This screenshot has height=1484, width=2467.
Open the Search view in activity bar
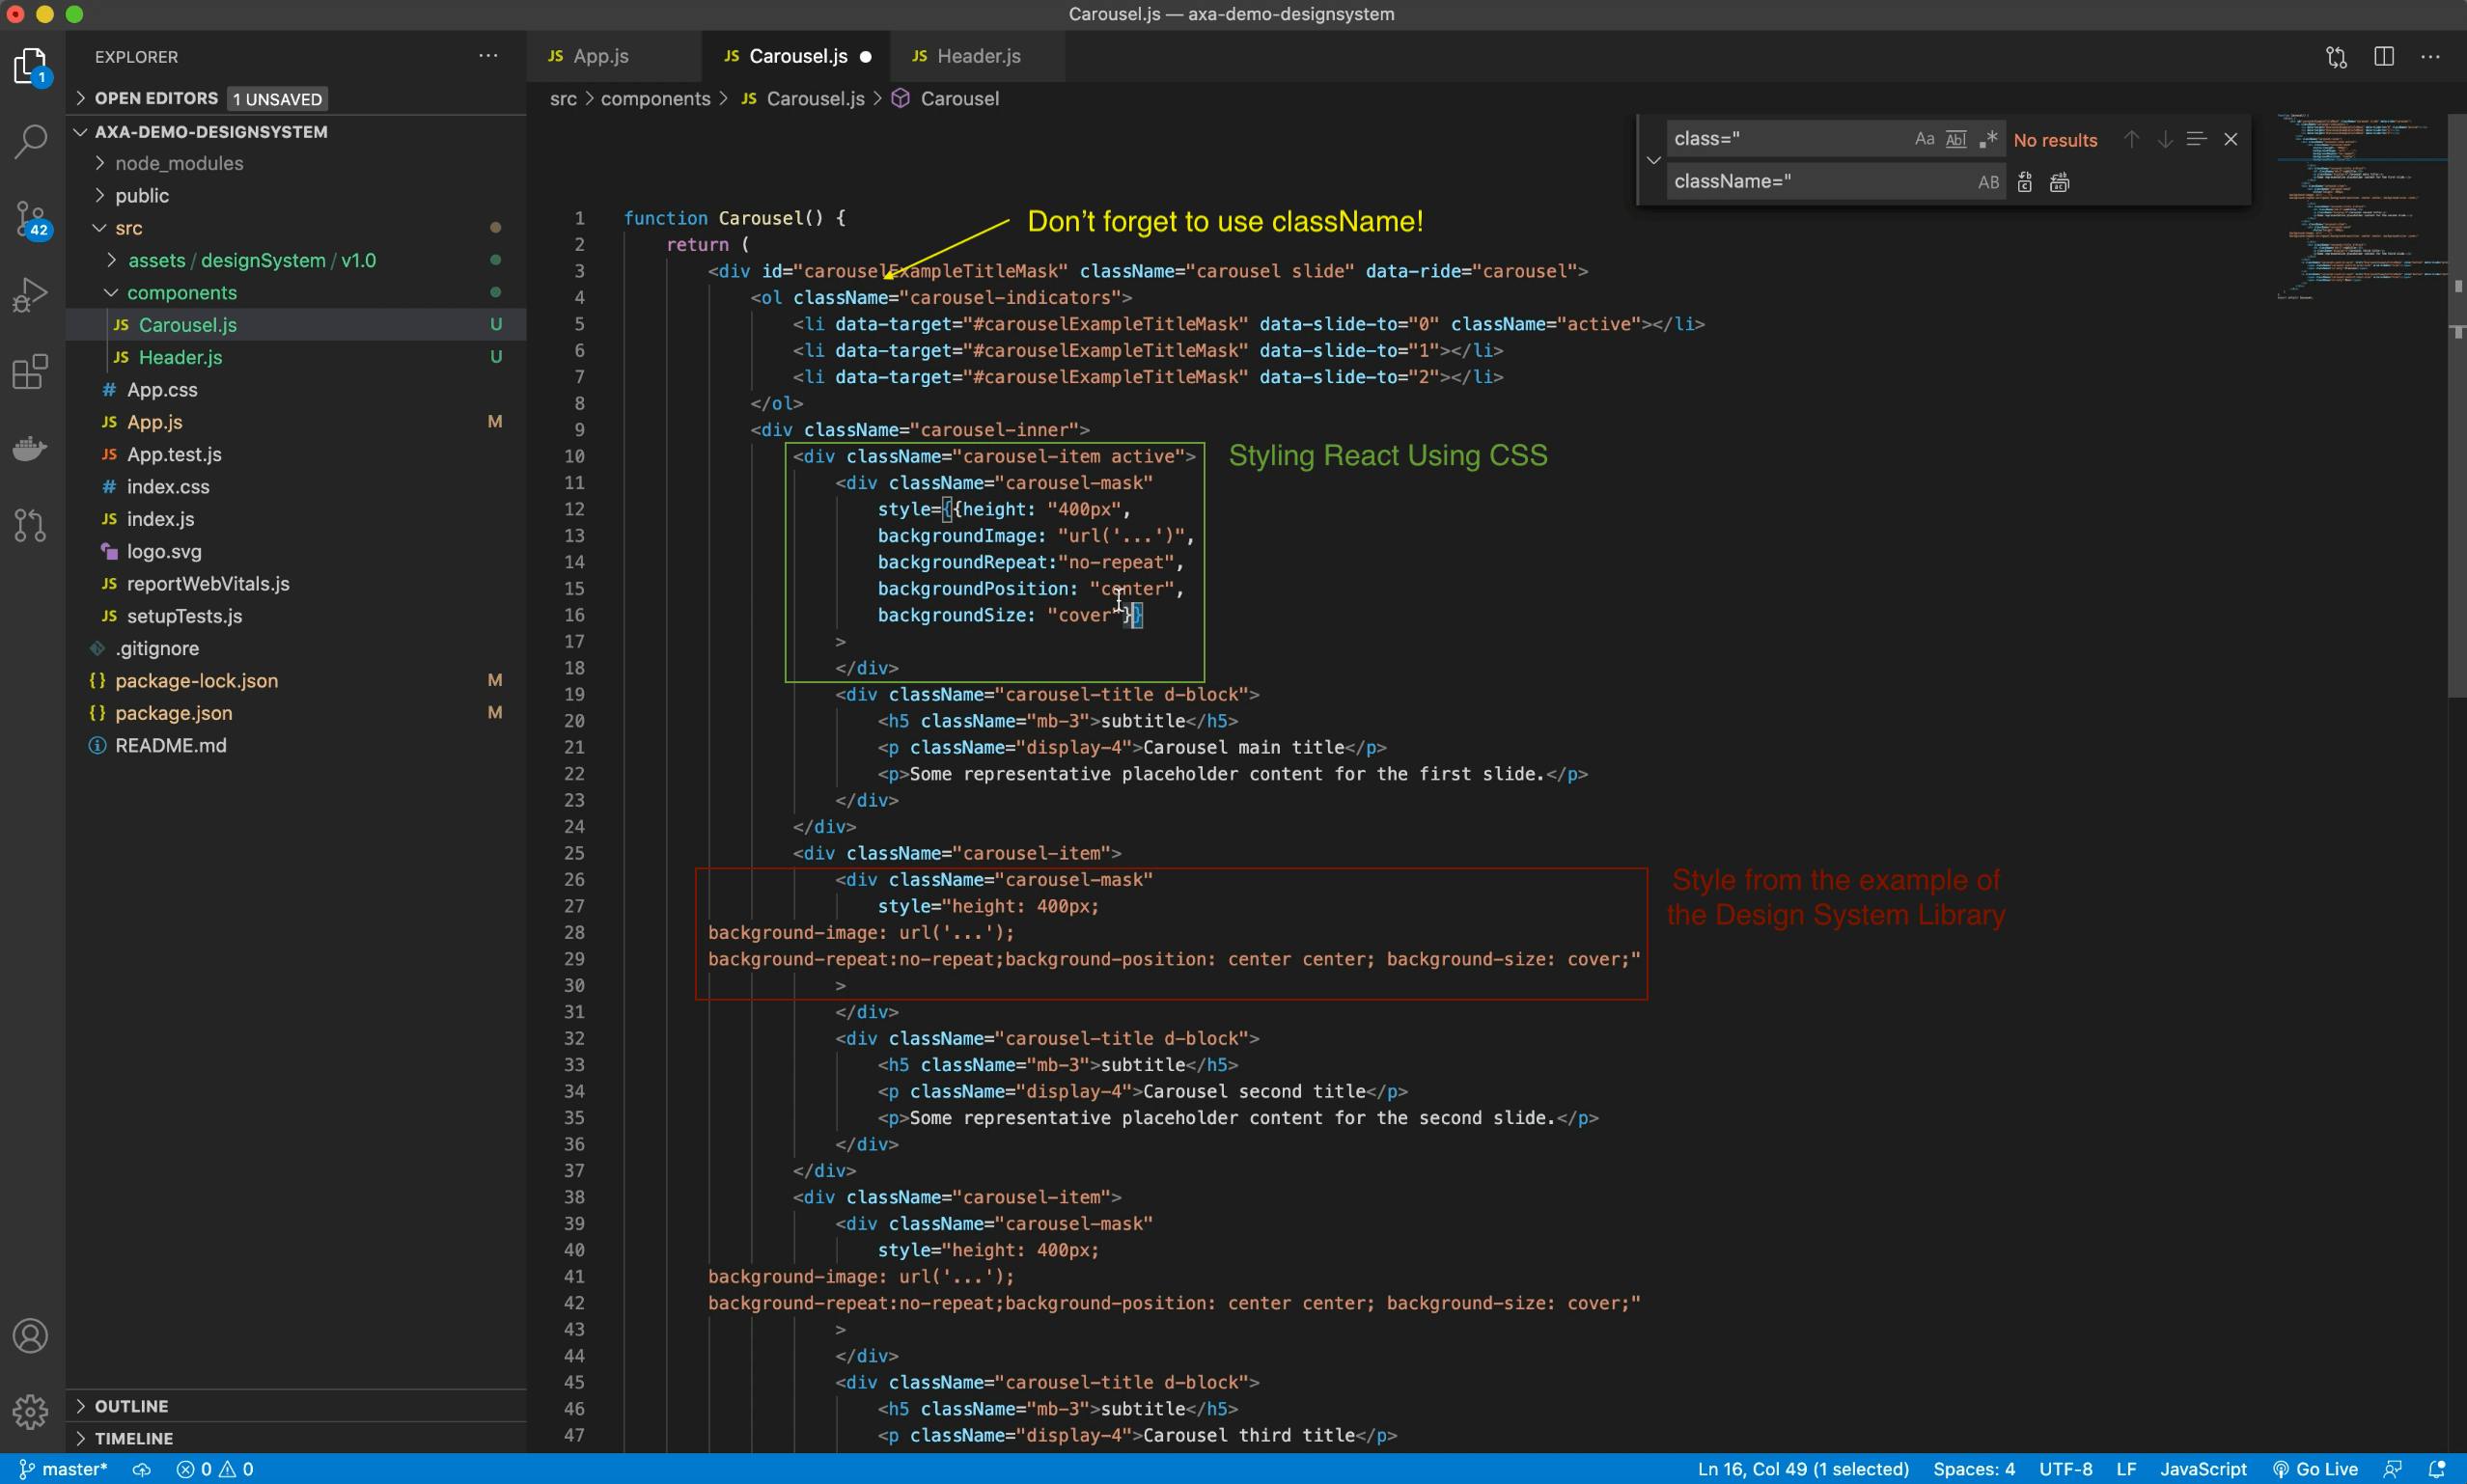31,141
